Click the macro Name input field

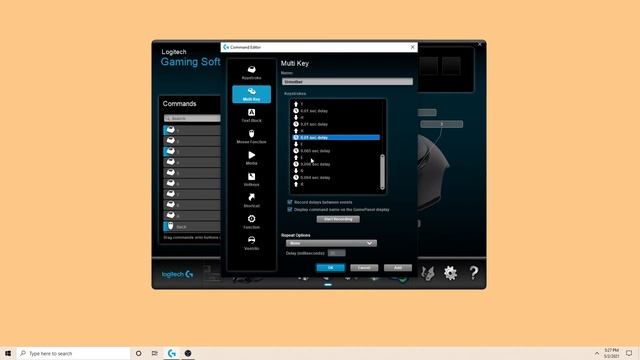(x=347, y=82)
